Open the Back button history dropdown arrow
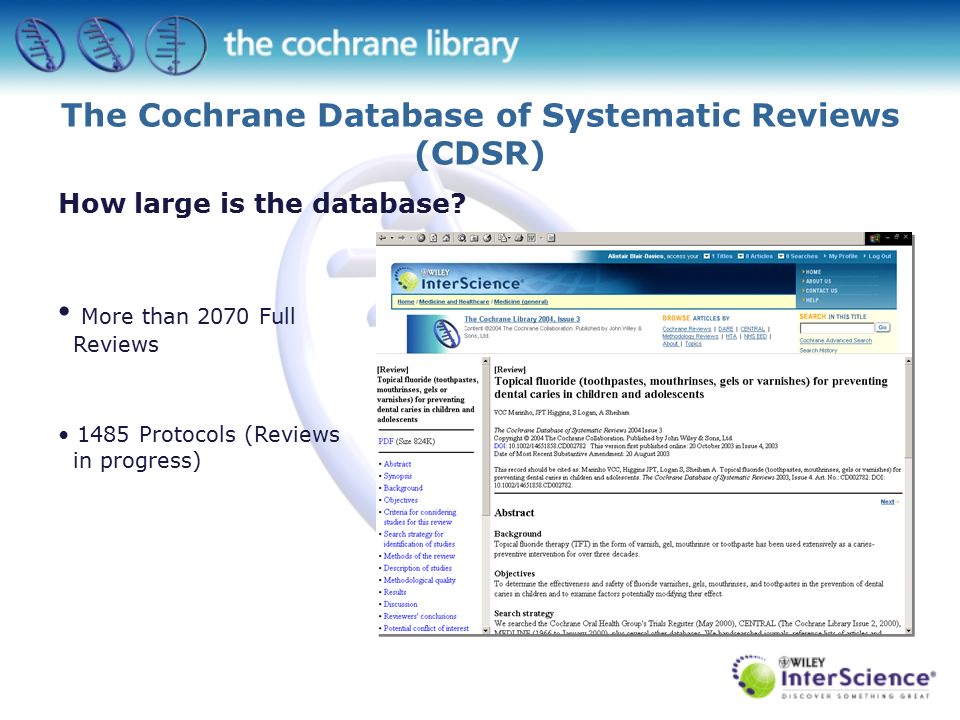Image resolution: width=960 pixels, height=720 pixels. tap(392, 238)
